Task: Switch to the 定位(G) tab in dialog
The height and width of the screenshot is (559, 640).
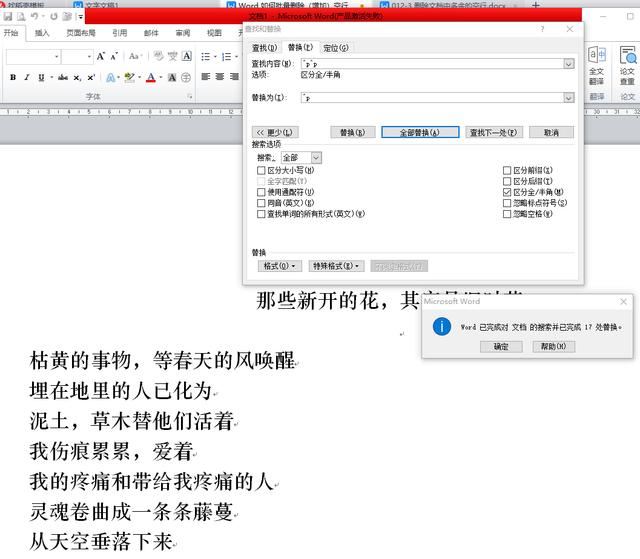Action: click(x=336, y=48)
